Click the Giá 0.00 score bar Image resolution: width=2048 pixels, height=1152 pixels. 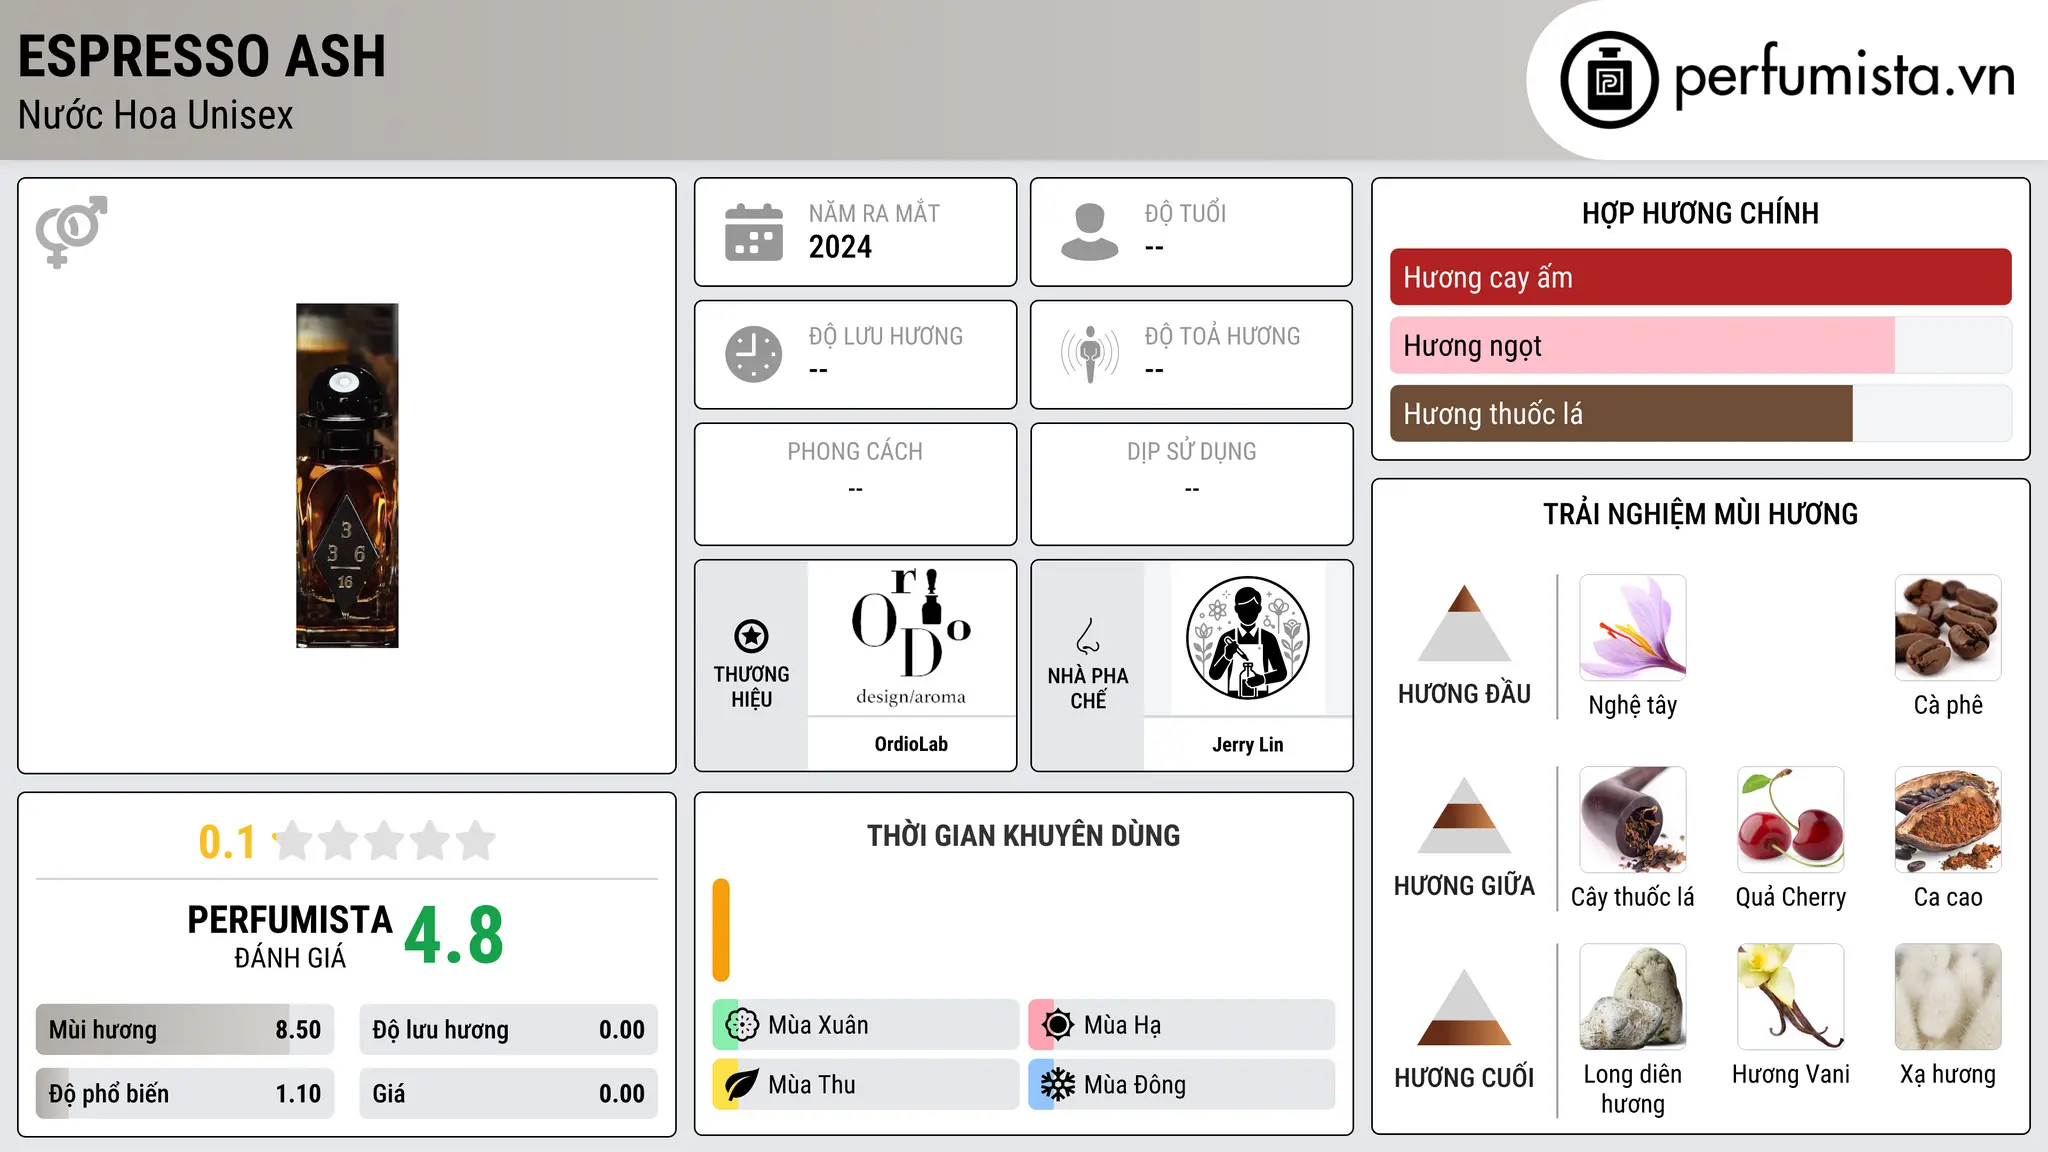[508, 1094]
